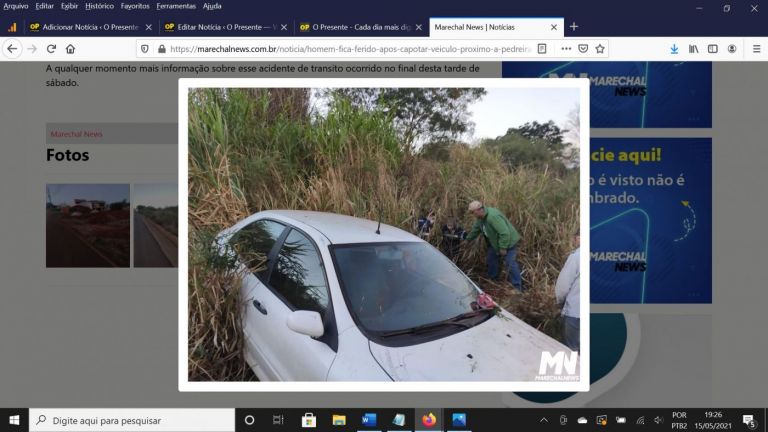Open Cortana from the taskbar
Screen dimensions: 768x432
[249, 420]
